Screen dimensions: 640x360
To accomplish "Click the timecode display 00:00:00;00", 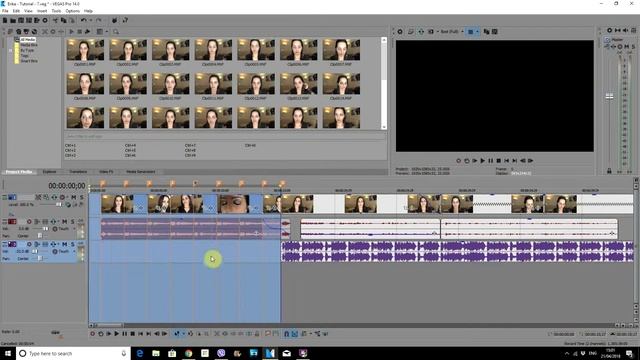I will (x=67, y=186).
